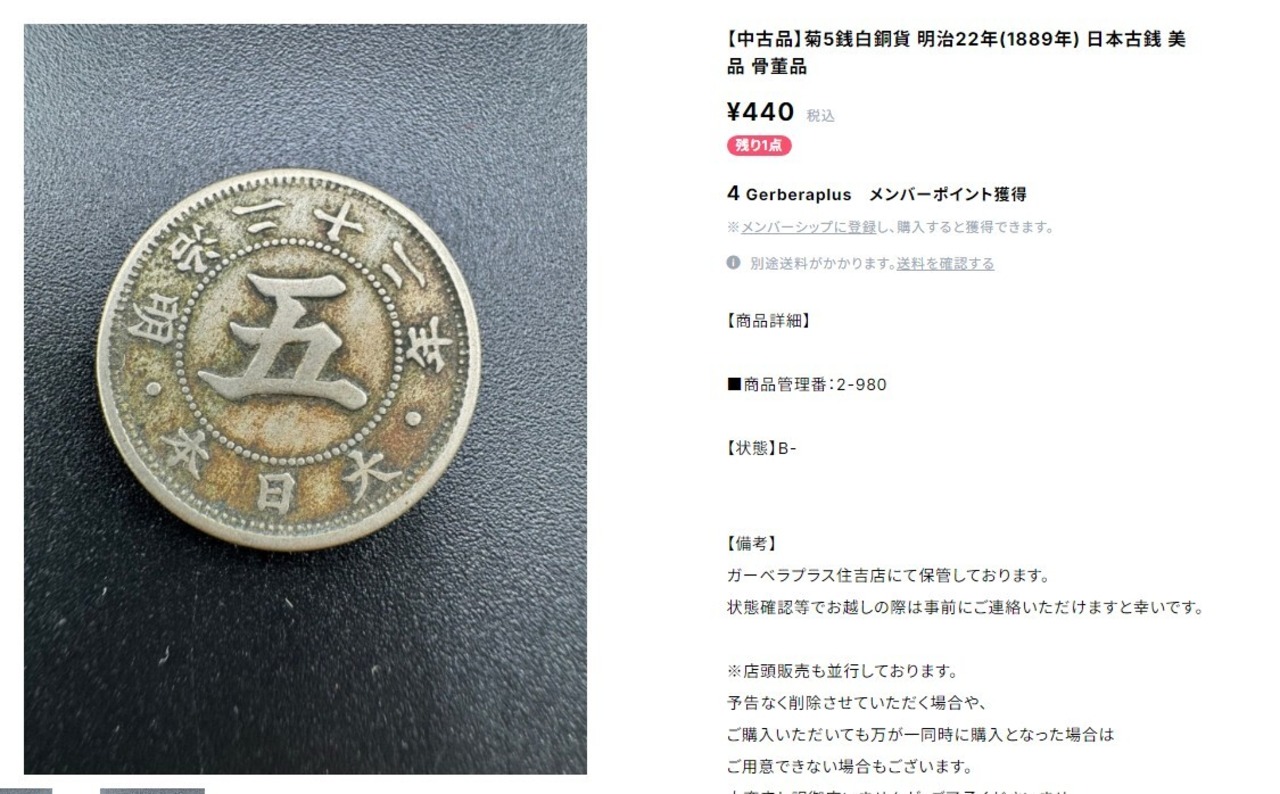Click the 商品管理番：2-980 line
This screenshot has width=1280, height=794.
pos(806,385)
